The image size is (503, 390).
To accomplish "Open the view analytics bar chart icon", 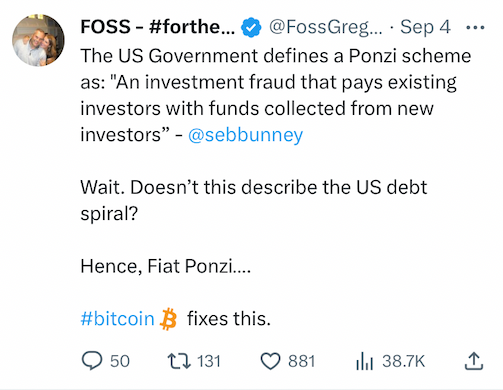I will (x=364, y=362).
